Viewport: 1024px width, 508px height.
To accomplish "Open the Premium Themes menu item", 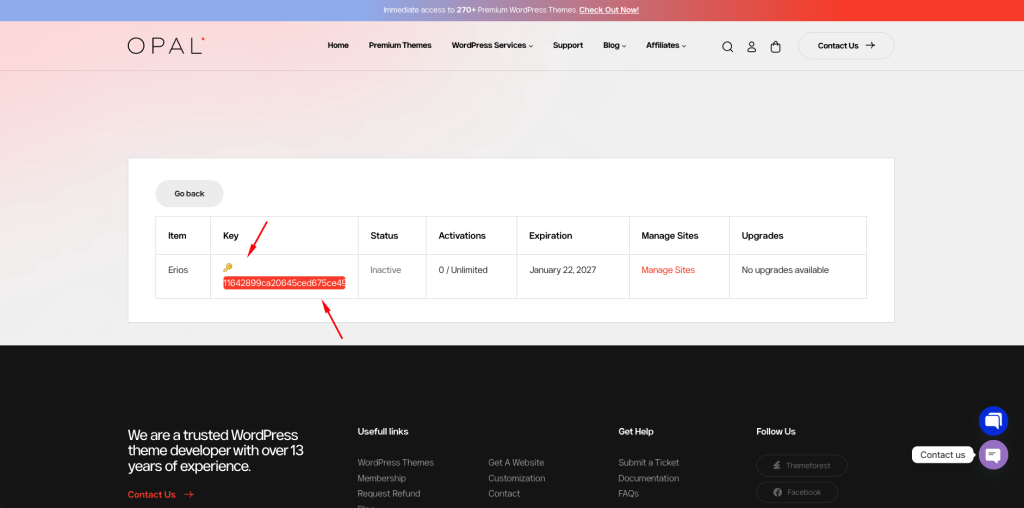I will point(400,46).
